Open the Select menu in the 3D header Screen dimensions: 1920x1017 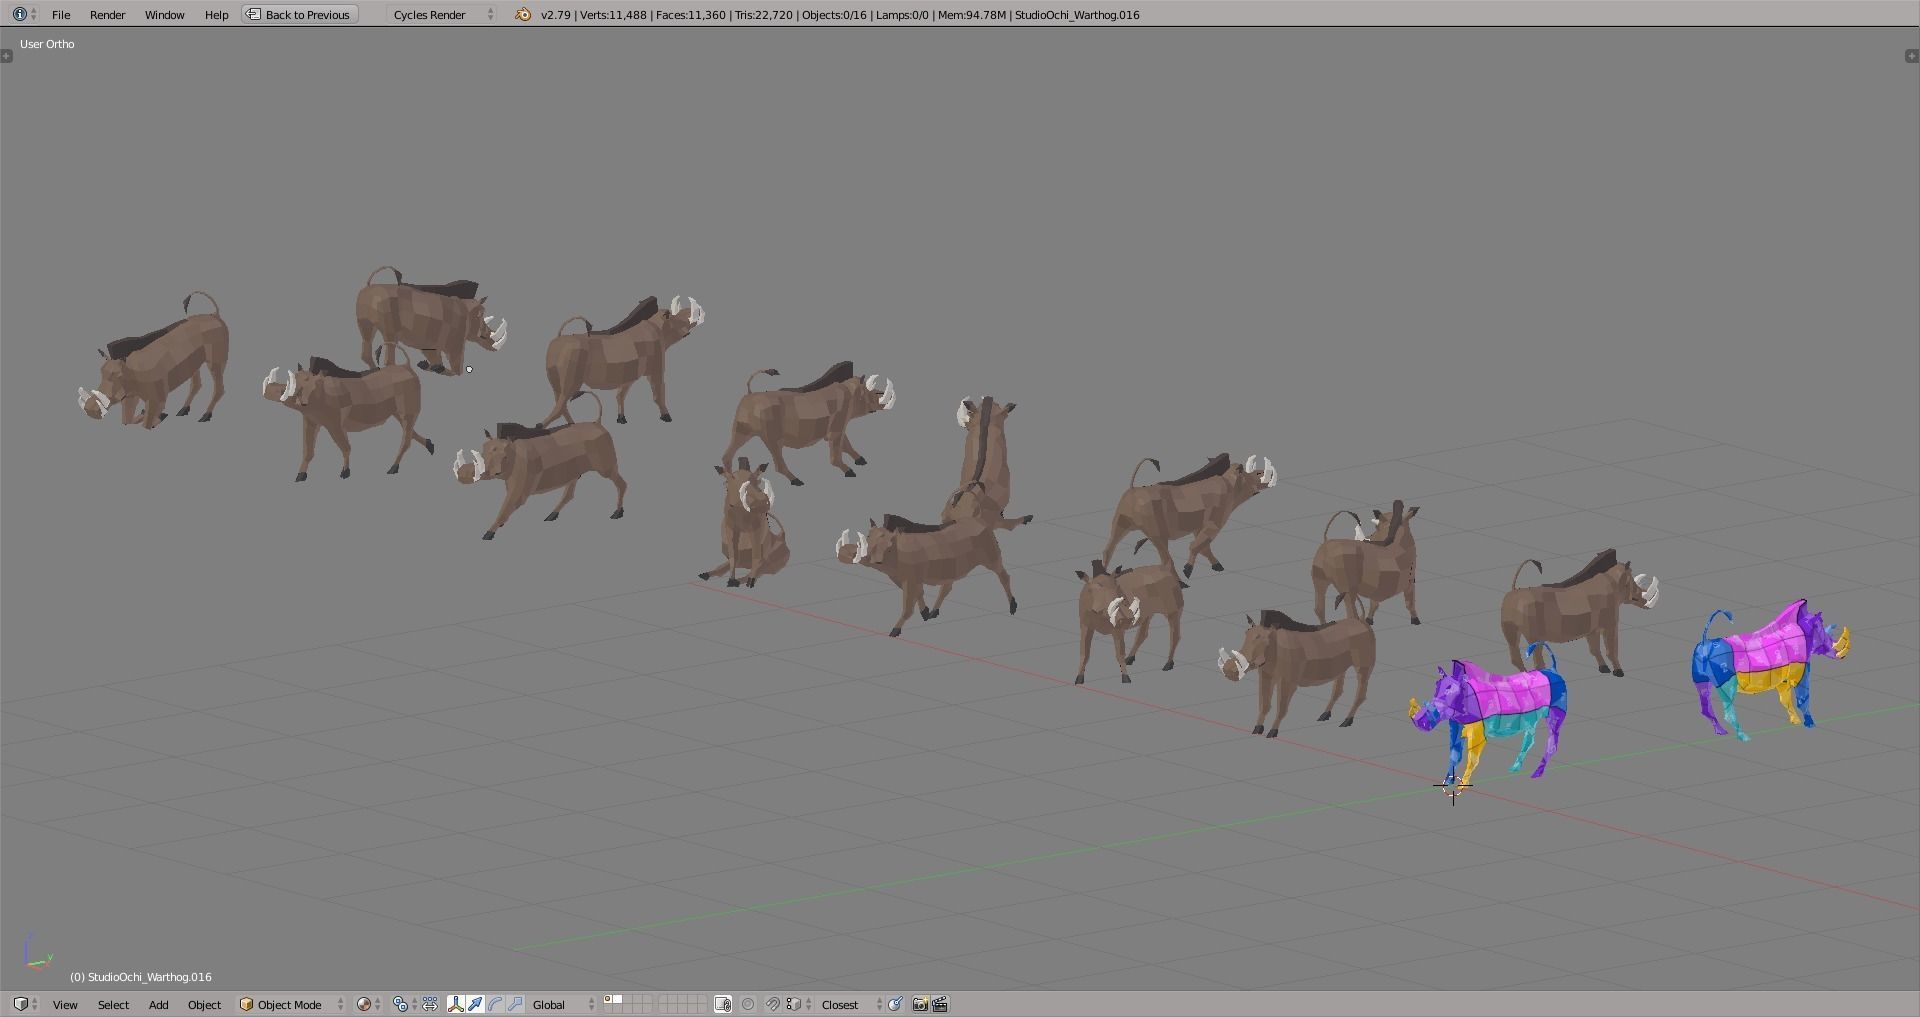coord(113,1005)
